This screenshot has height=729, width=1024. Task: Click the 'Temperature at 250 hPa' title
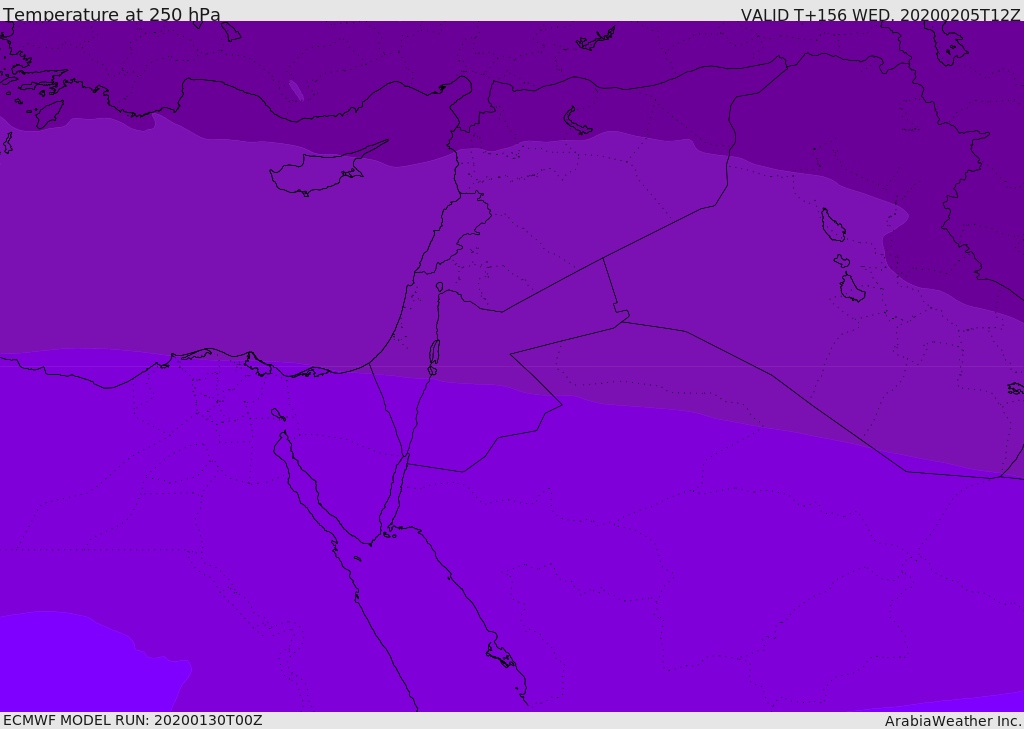click(112, 14)
